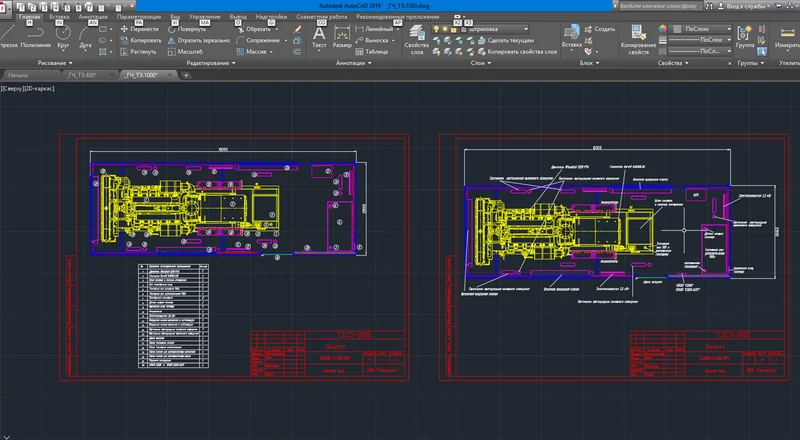
Task: Select the Группа group tool
Action: coord(745,35)
